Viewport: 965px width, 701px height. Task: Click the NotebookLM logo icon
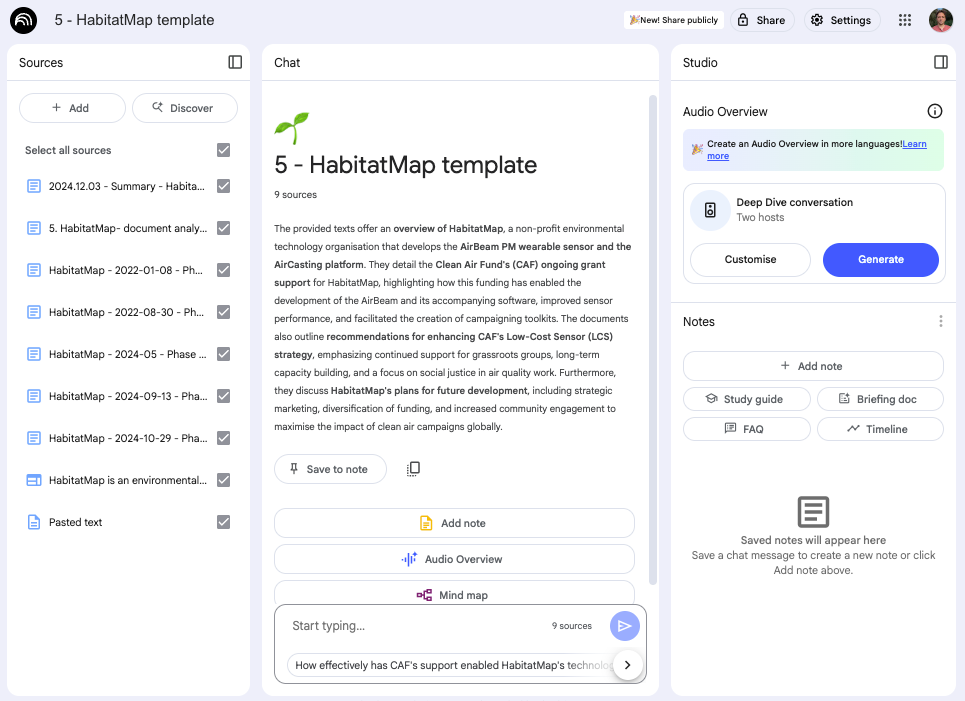(23, 20)
